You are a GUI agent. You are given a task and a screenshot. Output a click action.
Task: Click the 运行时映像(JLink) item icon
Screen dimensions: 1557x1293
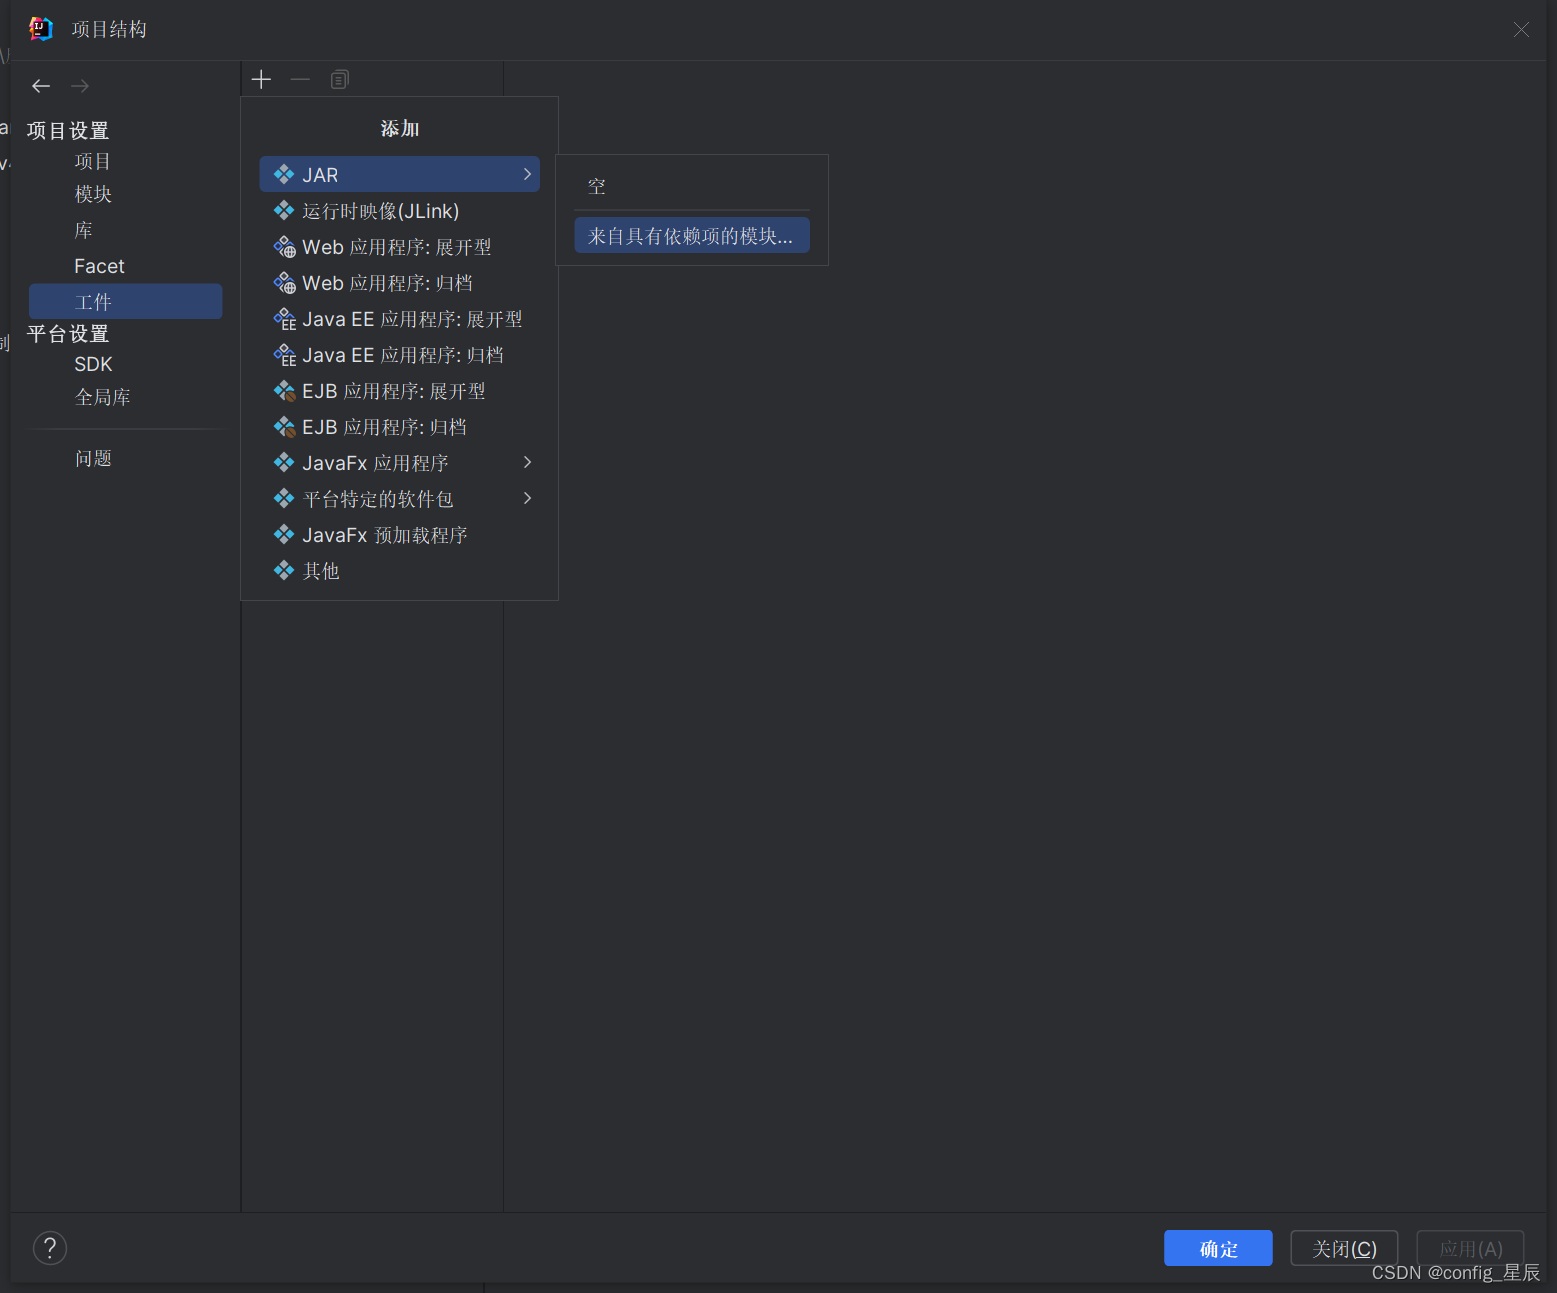coord(284,210)
